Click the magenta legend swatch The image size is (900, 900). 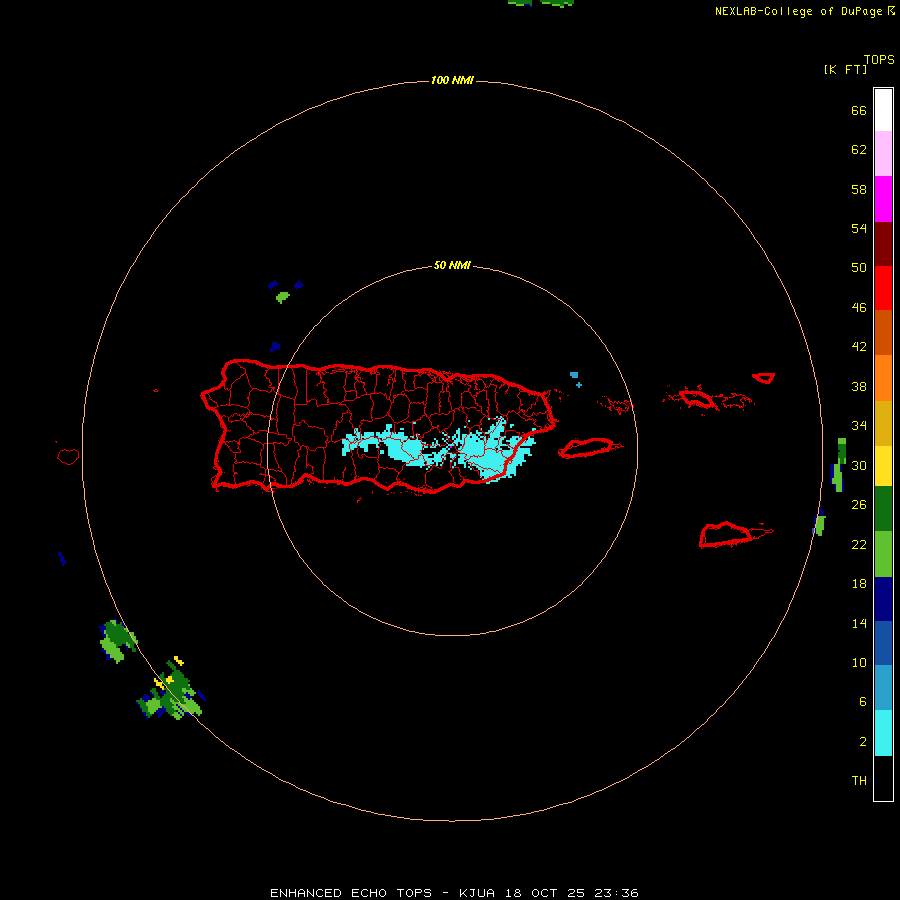click(x=883, y=199)
